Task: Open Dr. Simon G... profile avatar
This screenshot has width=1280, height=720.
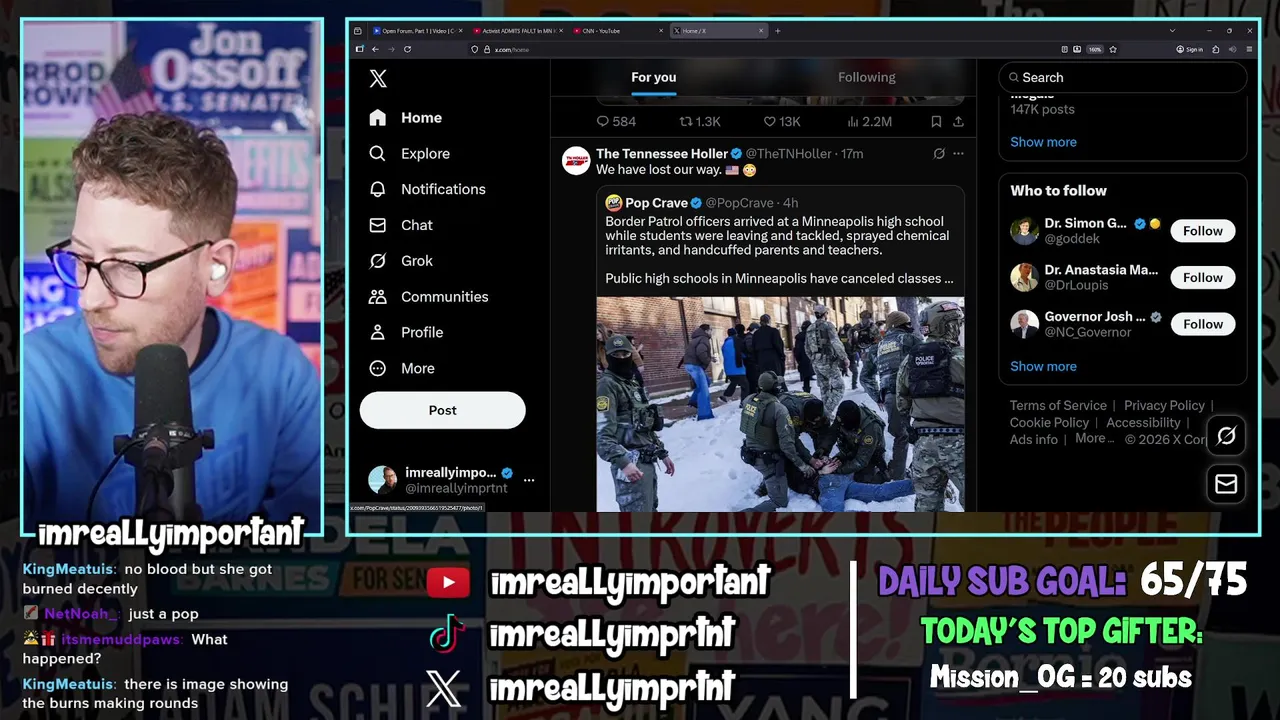Action: [1024, 231]
